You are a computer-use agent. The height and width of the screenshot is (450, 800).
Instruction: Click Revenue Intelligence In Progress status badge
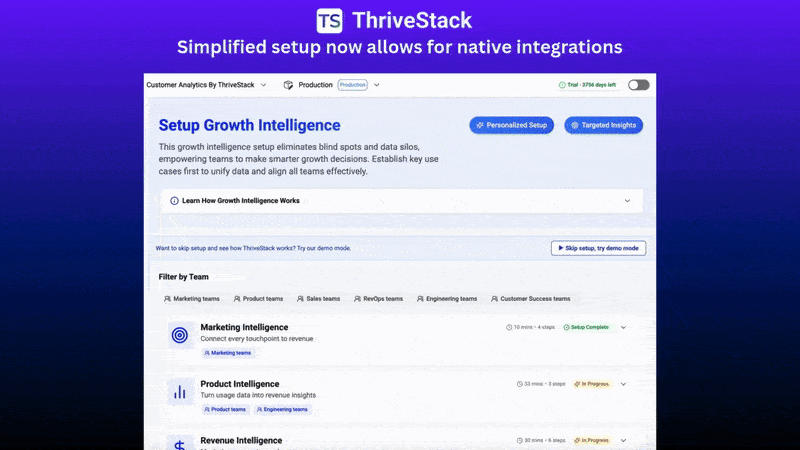click(592, 440)
